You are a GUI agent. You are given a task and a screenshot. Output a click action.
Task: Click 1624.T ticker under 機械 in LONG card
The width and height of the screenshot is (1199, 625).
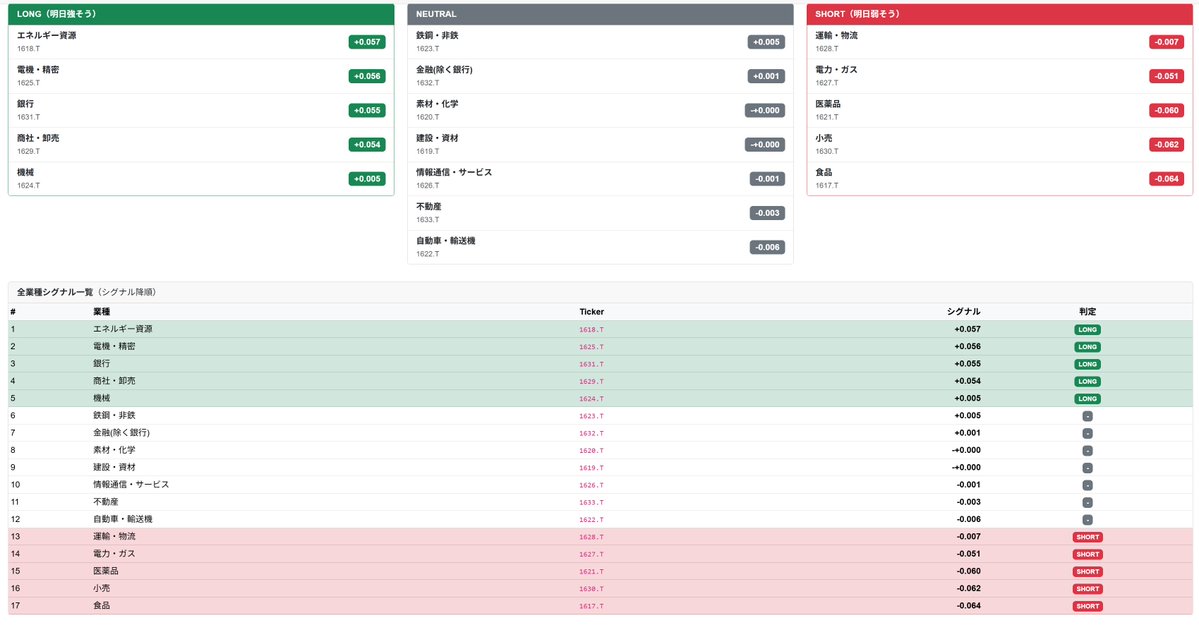pyautogui.click(x=28, y=186)
